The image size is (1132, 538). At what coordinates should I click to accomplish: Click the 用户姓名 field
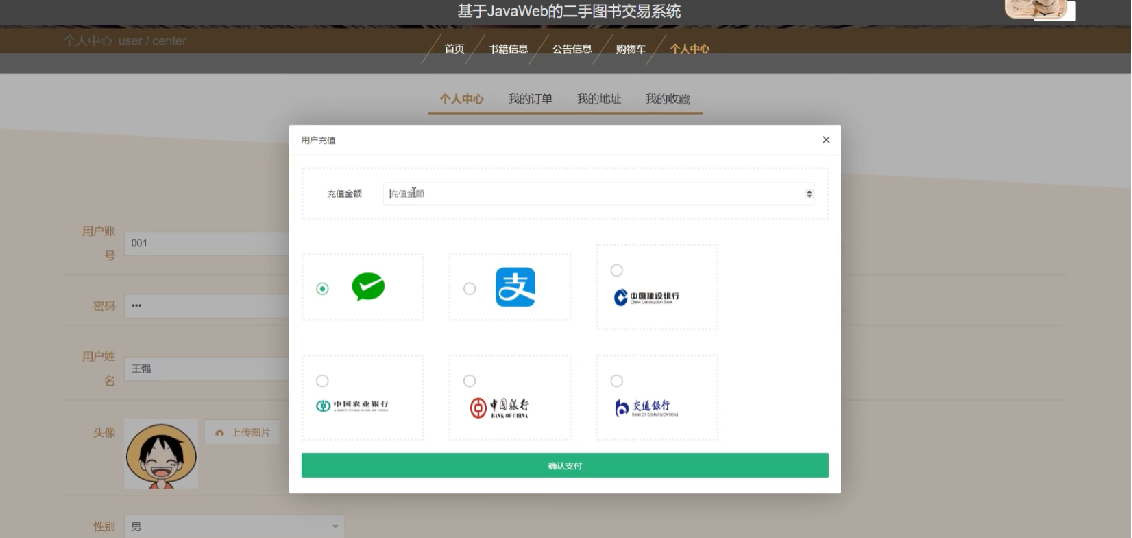207,369
